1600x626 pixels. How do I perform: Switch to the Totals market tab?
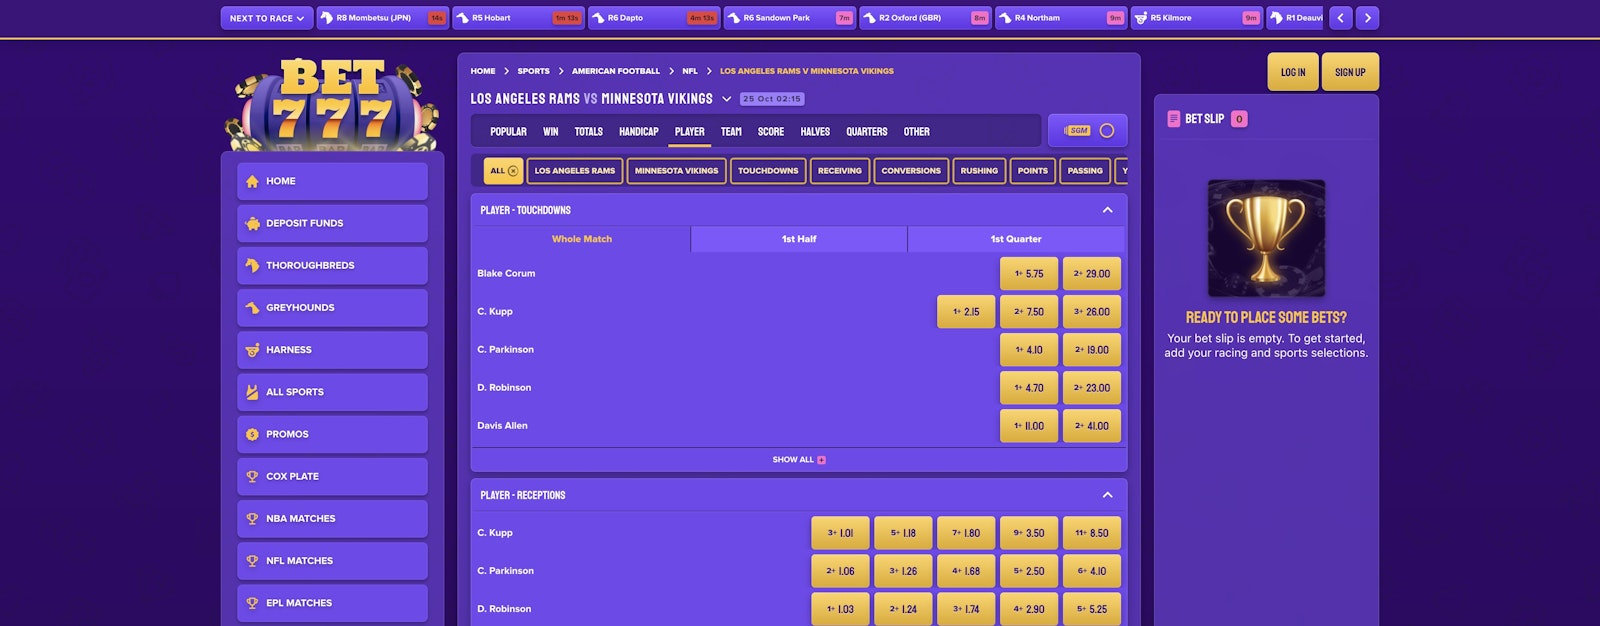point(588,132)
